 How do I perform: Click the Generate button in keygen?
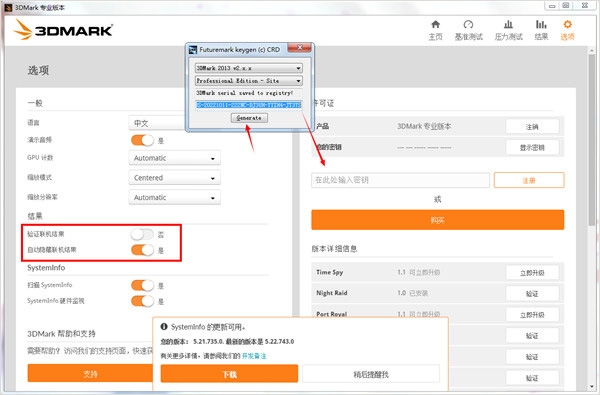[249, 118]
